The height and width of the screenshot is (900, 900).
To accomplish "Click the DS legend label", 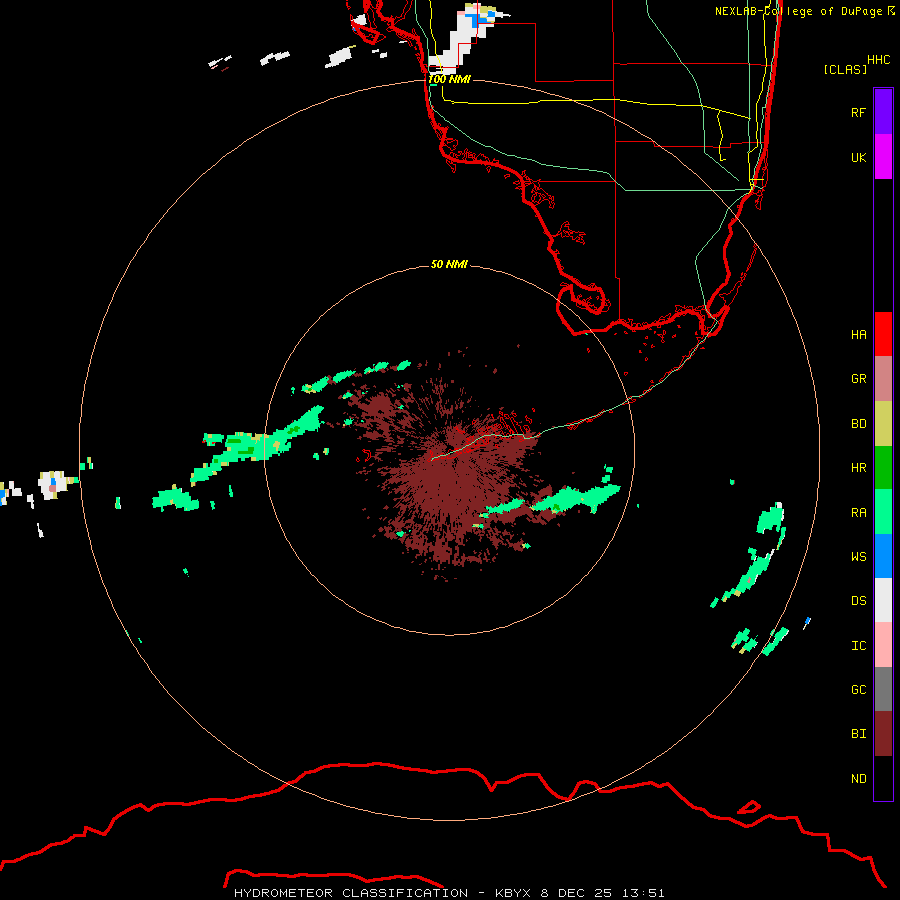I will point(858,601).
